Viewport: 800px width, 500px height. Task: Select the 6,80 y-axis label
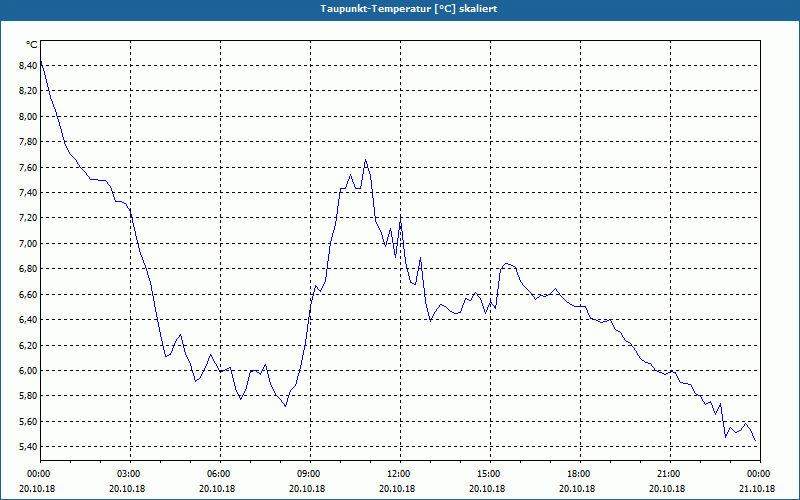pyautogui.click(x=27, y=269)
